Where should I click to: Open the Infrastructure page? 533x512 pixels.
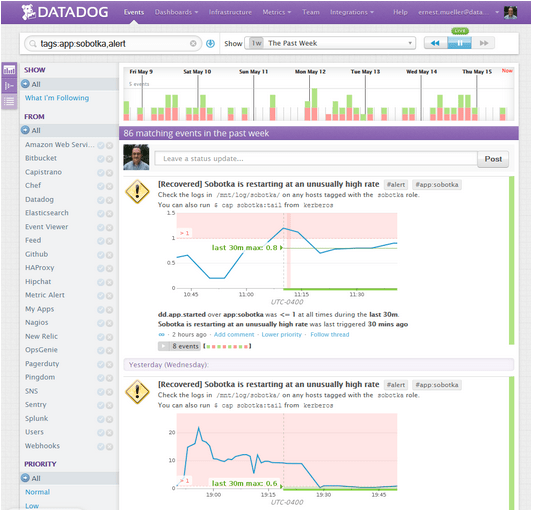(x=230, y=12)
